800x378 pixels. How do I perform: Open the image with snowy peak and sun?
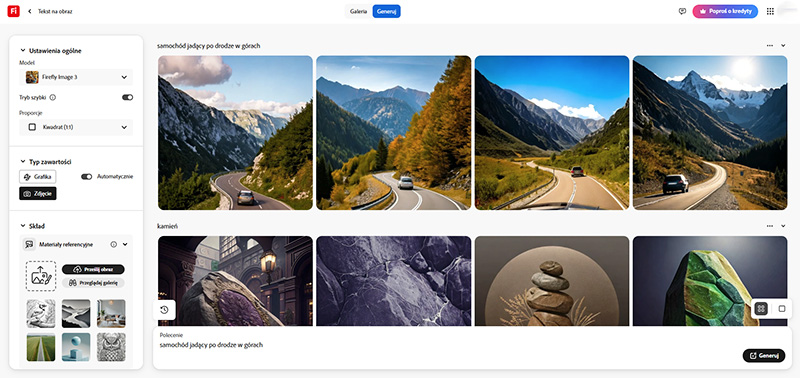coord(710,133)
